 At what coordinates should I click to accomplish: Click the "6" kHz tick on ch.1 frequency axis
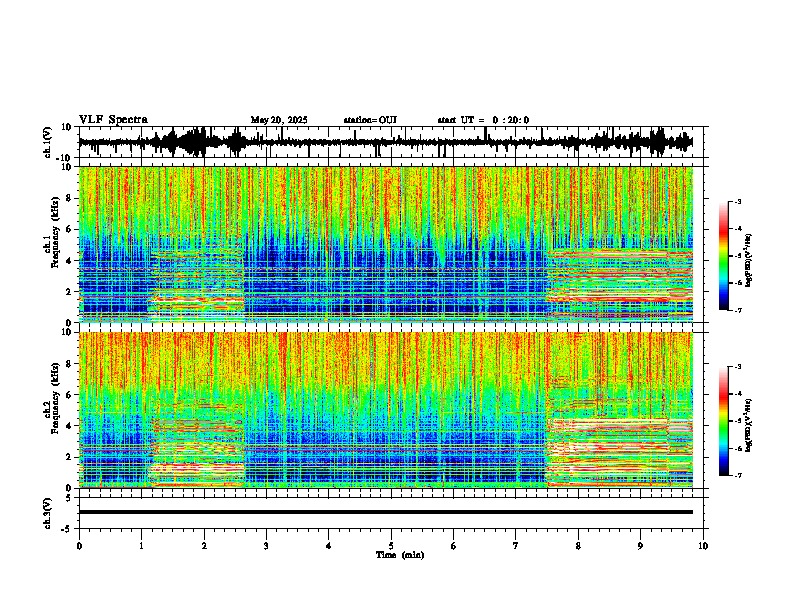70,230
